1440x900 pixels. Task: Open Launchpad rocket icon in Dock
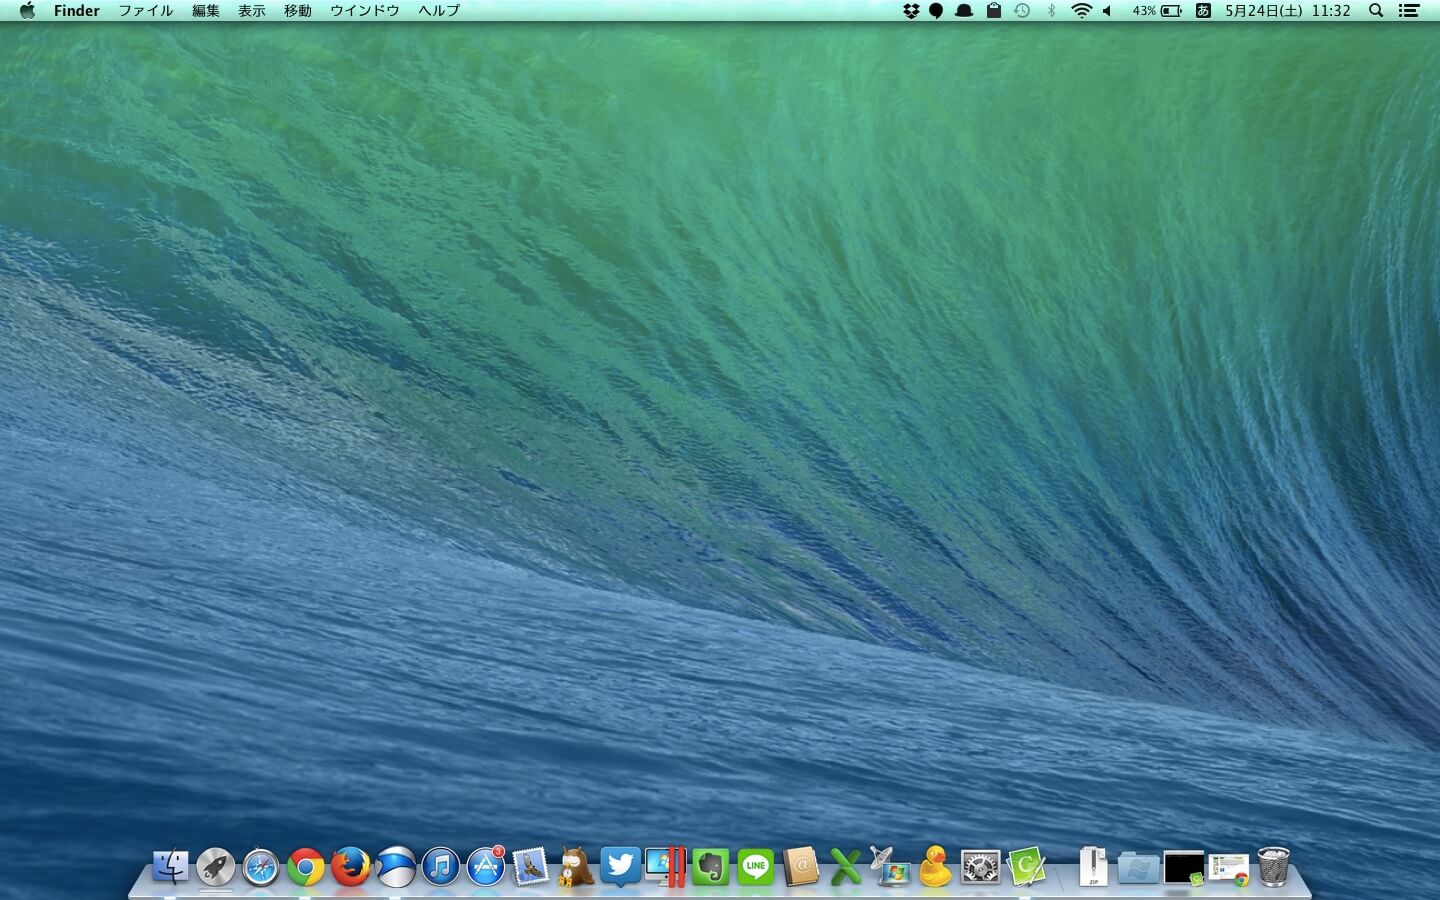point(215,867)
